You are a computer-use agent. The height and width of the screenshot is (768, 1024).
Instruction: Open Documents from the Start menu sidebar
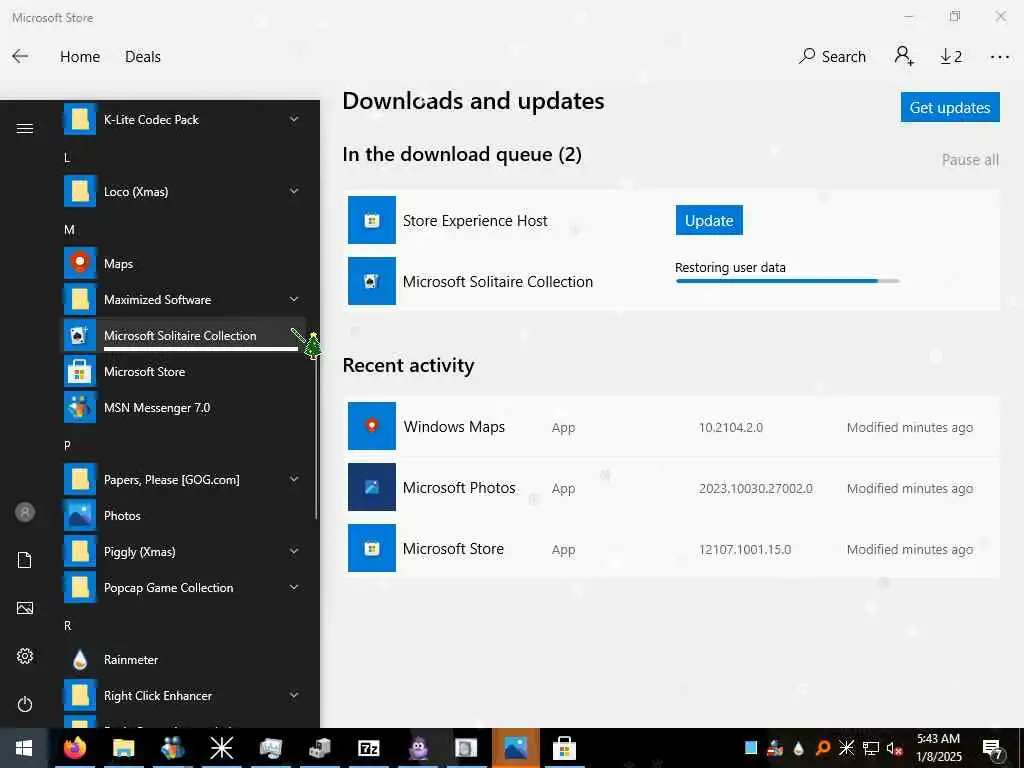pyautogui.click(x=25, y=560)
